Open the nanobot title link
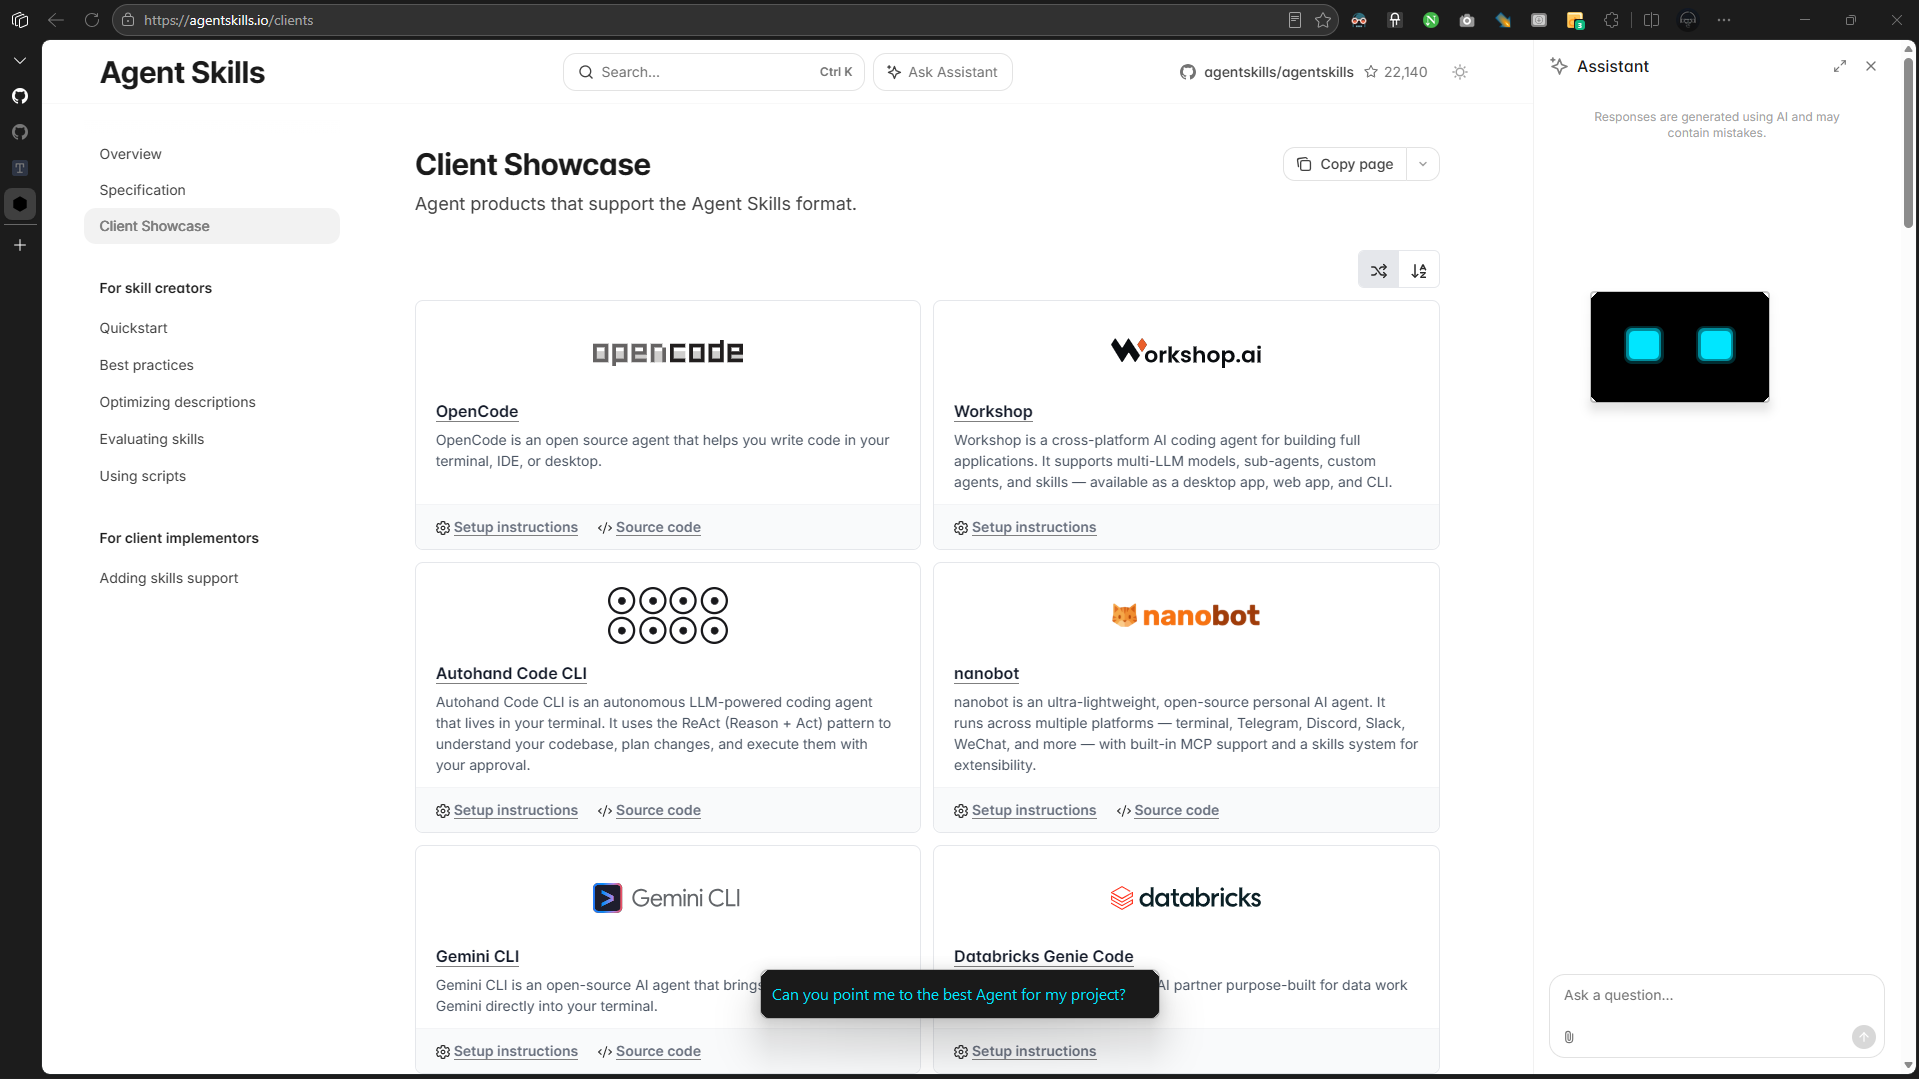This screenshot has width=1919, height=1079. [986, 673]
